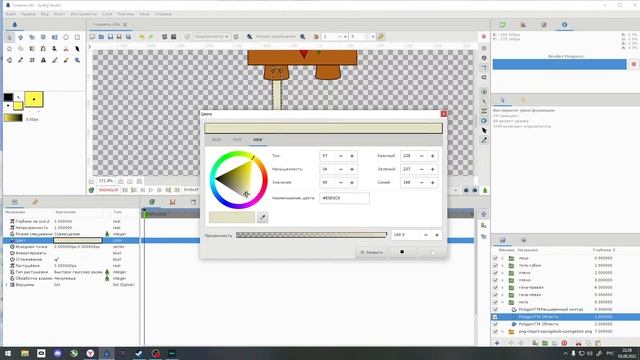Viewport: 640px width, 360px height.
Task: Click the hex color code field
Action: coord(344,198)
